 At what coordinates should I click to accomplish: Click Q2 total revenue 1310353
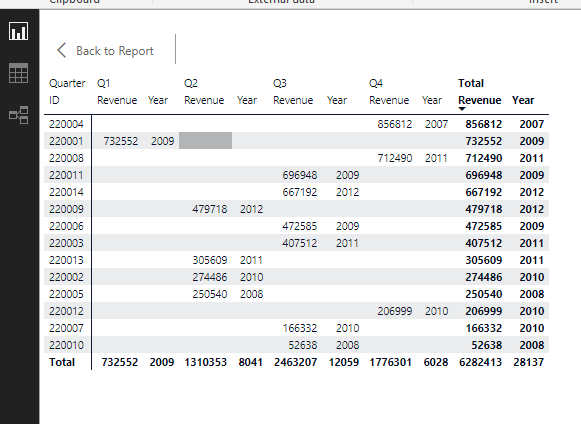tap(206, 362)
